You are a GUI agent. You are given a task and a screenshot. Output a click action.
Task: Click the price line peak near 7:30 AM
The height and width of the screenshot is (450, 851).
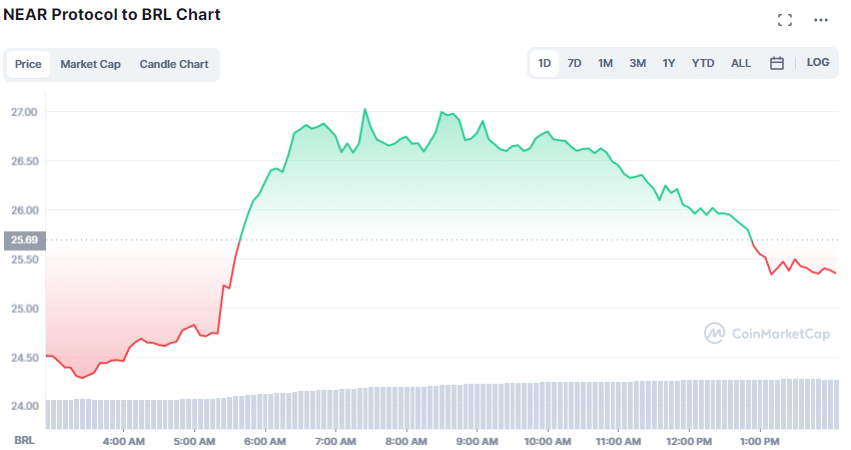pyautogui.click(x=365, y=109)
